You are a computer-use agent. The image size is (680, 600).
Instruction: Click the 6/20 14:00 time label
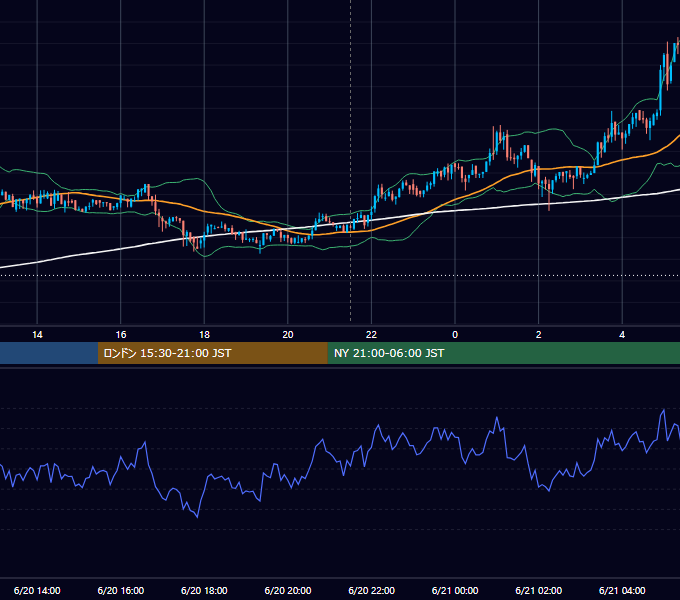click(x=37, y=590)
